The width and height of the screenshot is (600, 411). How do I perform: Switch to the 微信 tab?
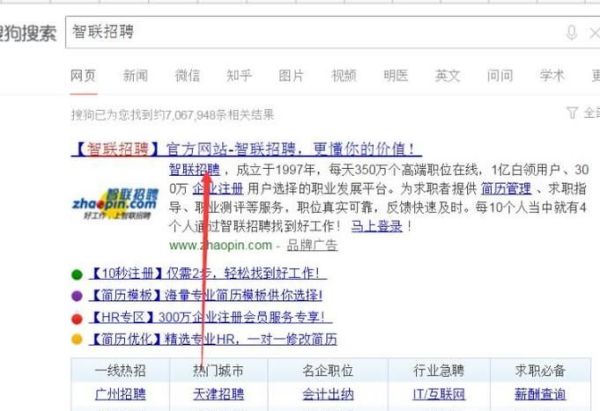(x=187, y=75)
